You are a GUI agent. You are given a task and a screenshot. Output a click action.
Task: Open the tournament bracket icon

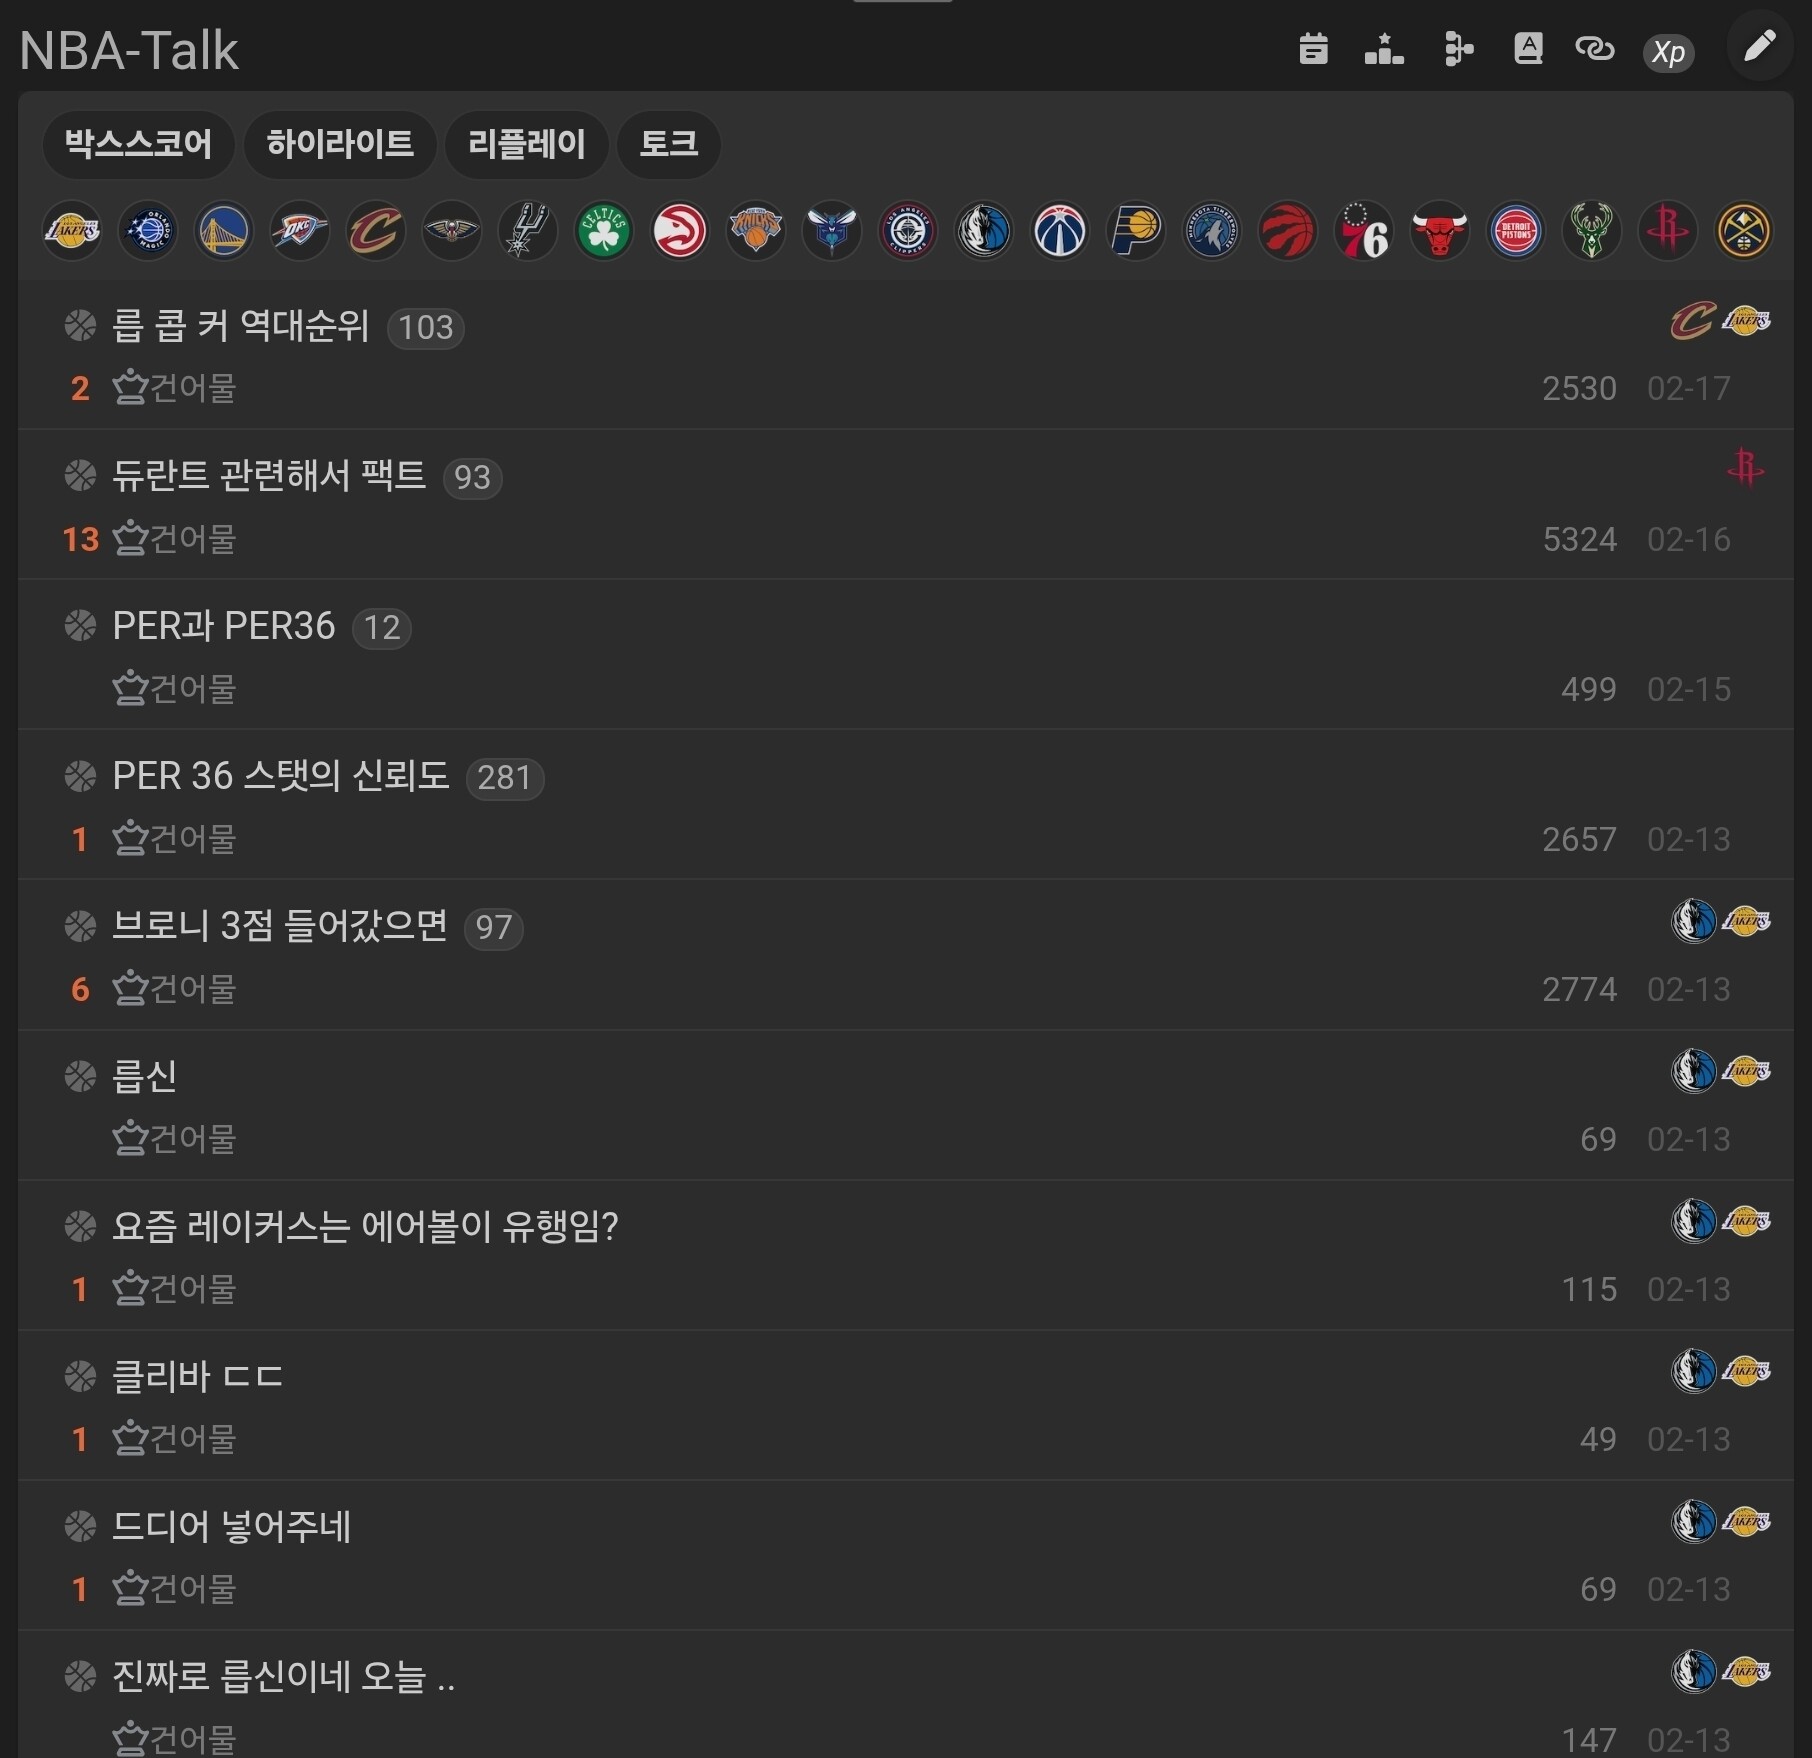1458,48
